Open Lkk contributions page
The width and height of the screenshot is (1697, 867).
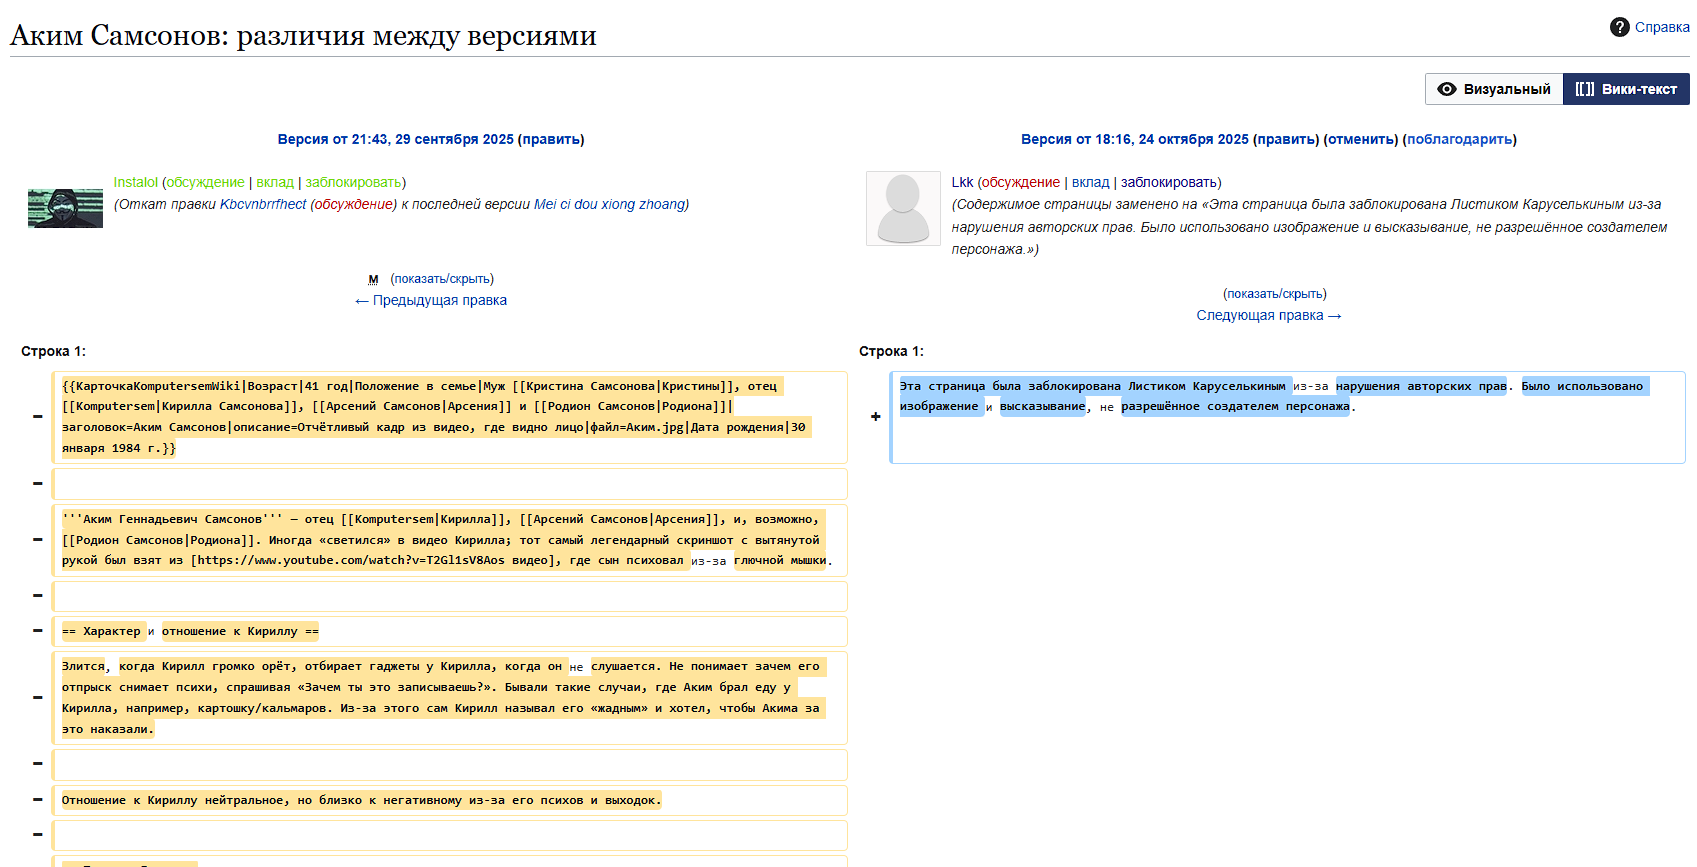click(1090, 182)
